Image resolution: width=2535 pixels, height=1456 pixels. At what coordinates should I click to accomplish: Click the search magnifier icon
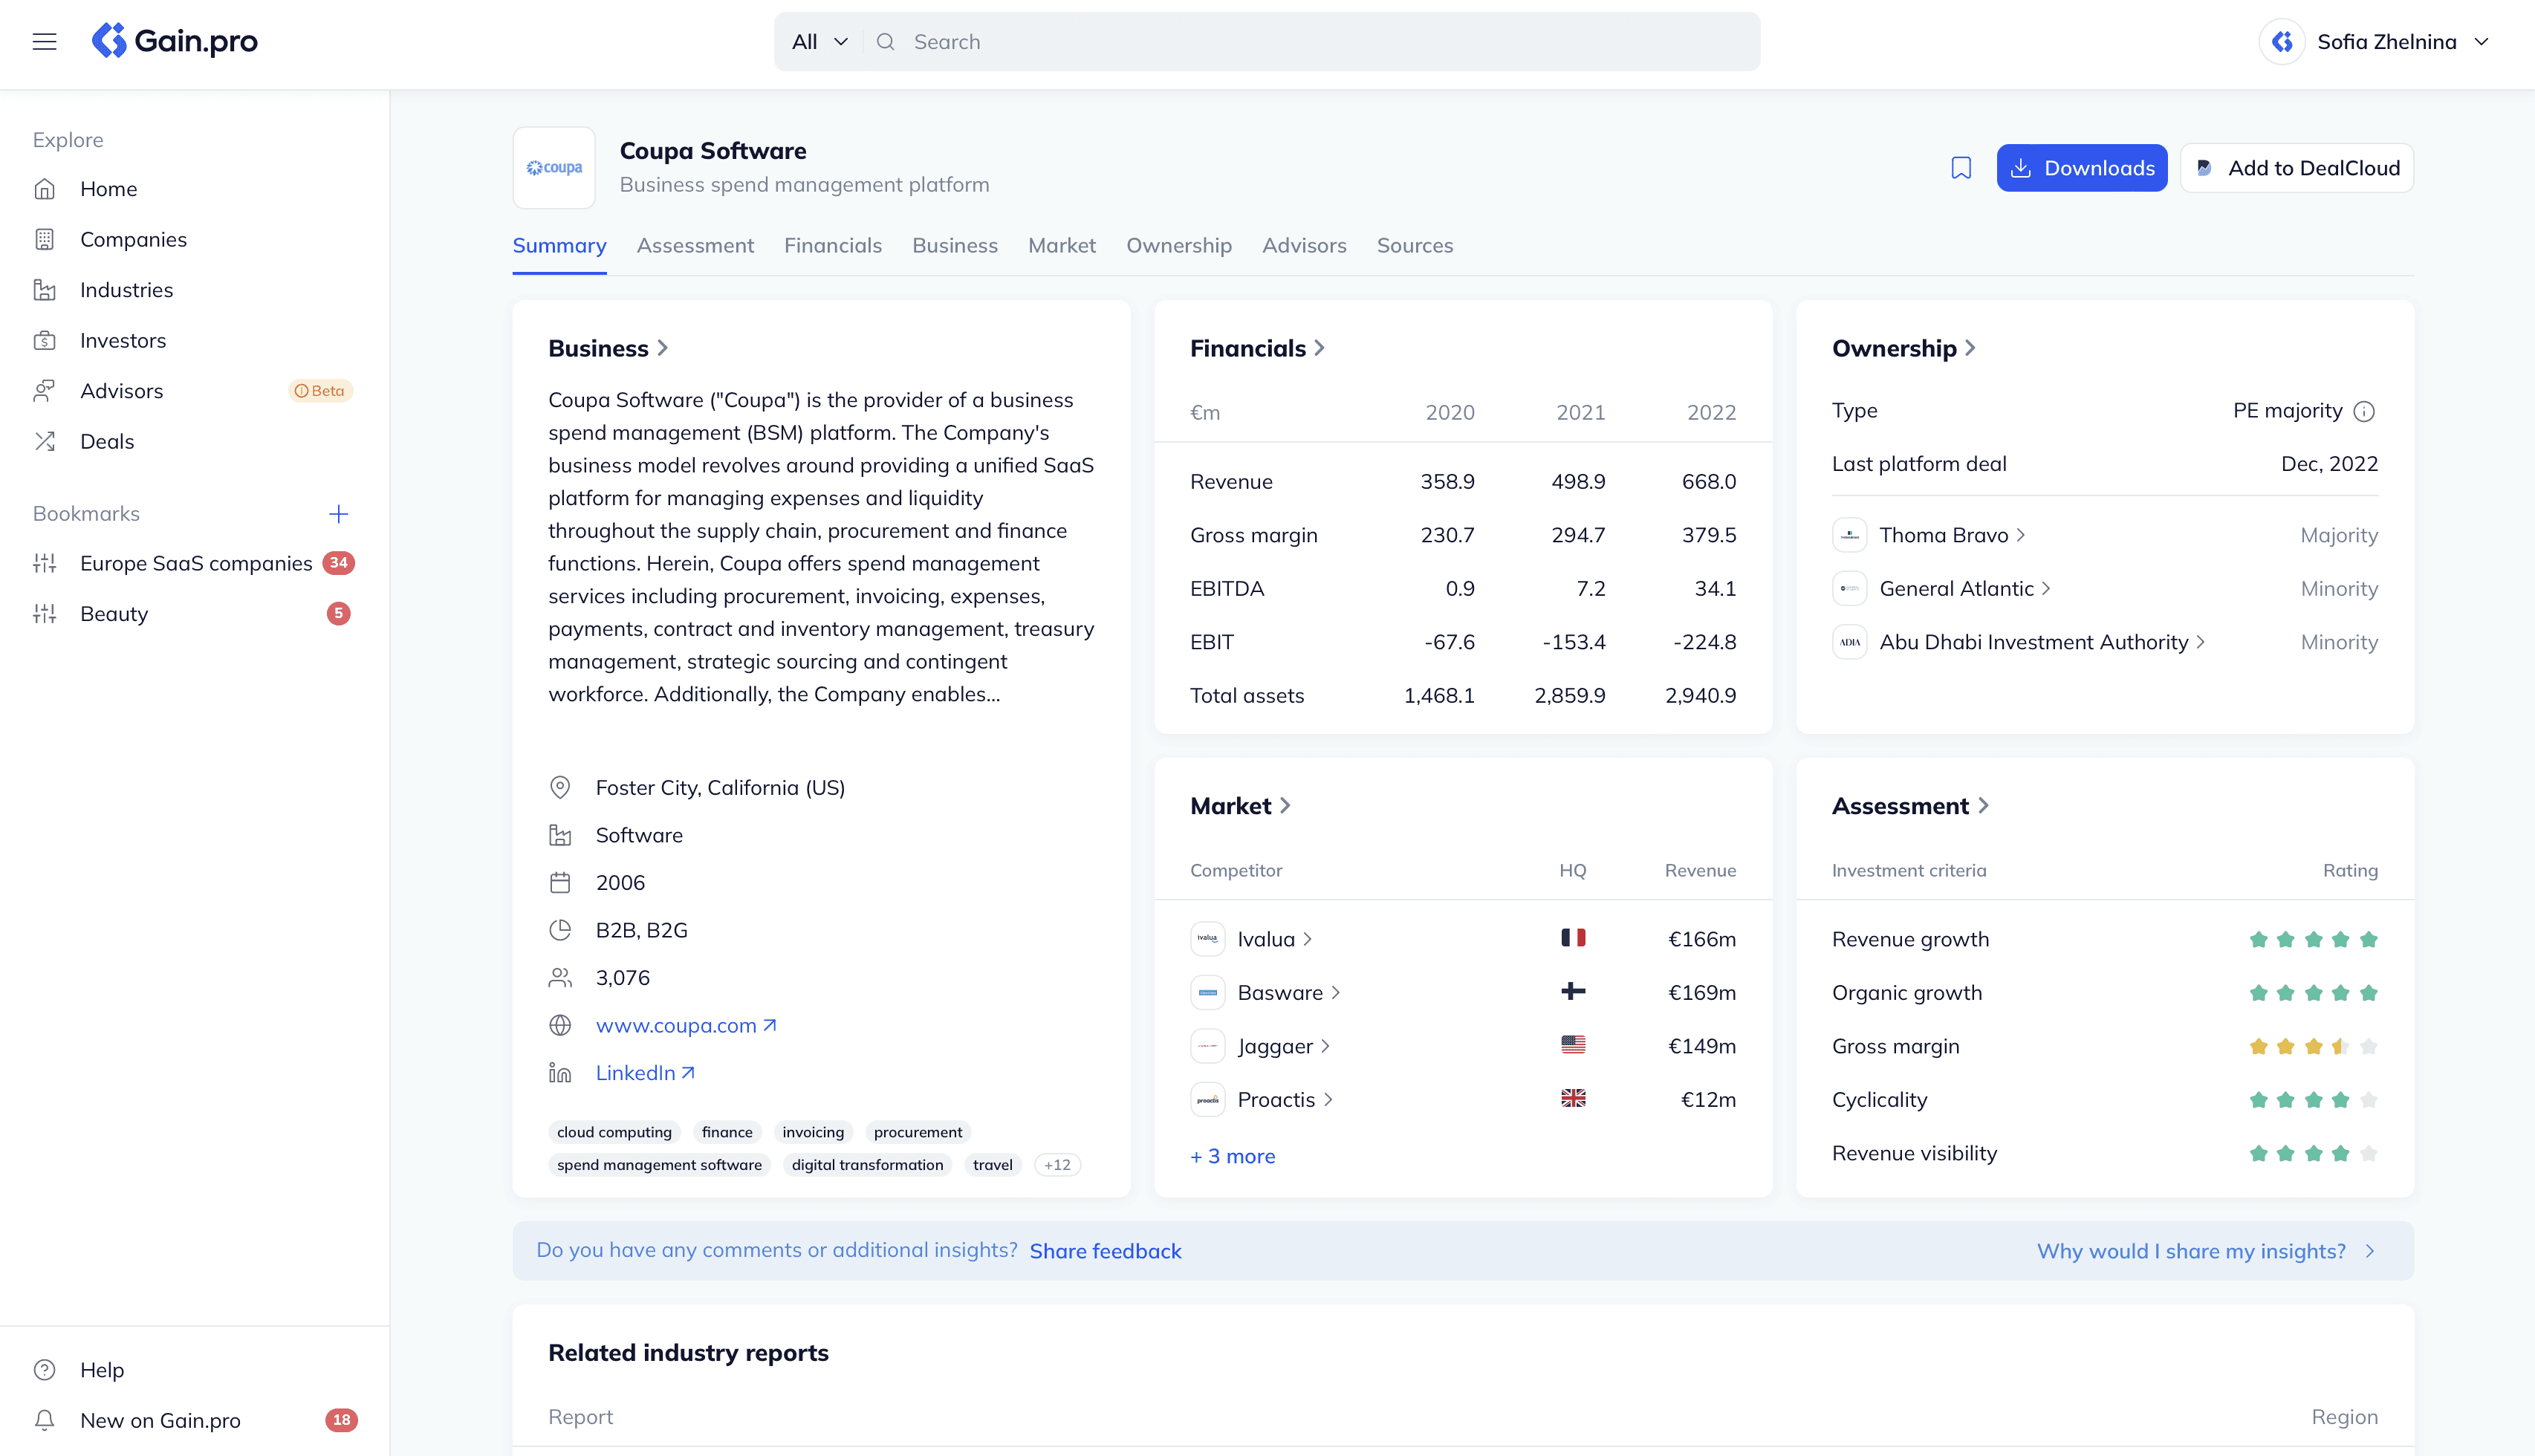coord(885,42)
